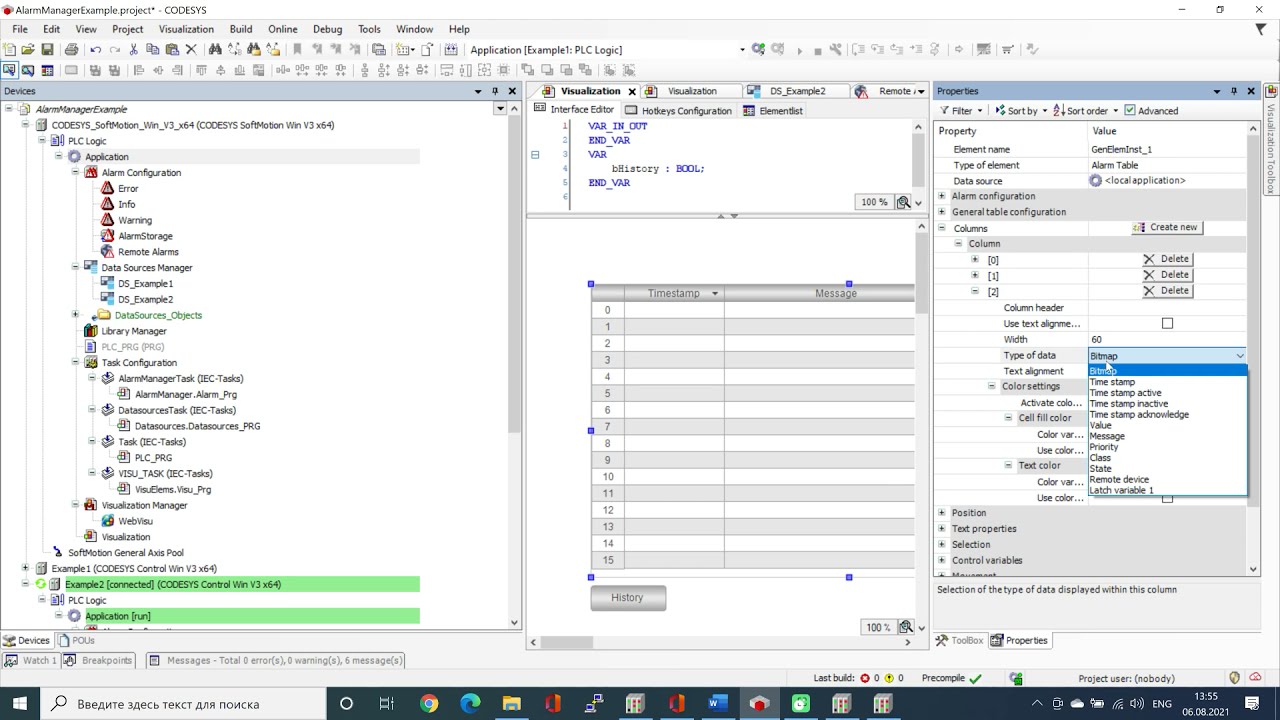Expand the Text properties group
The height and width of the screenshot is (720, 1280).
click(942, 528)
